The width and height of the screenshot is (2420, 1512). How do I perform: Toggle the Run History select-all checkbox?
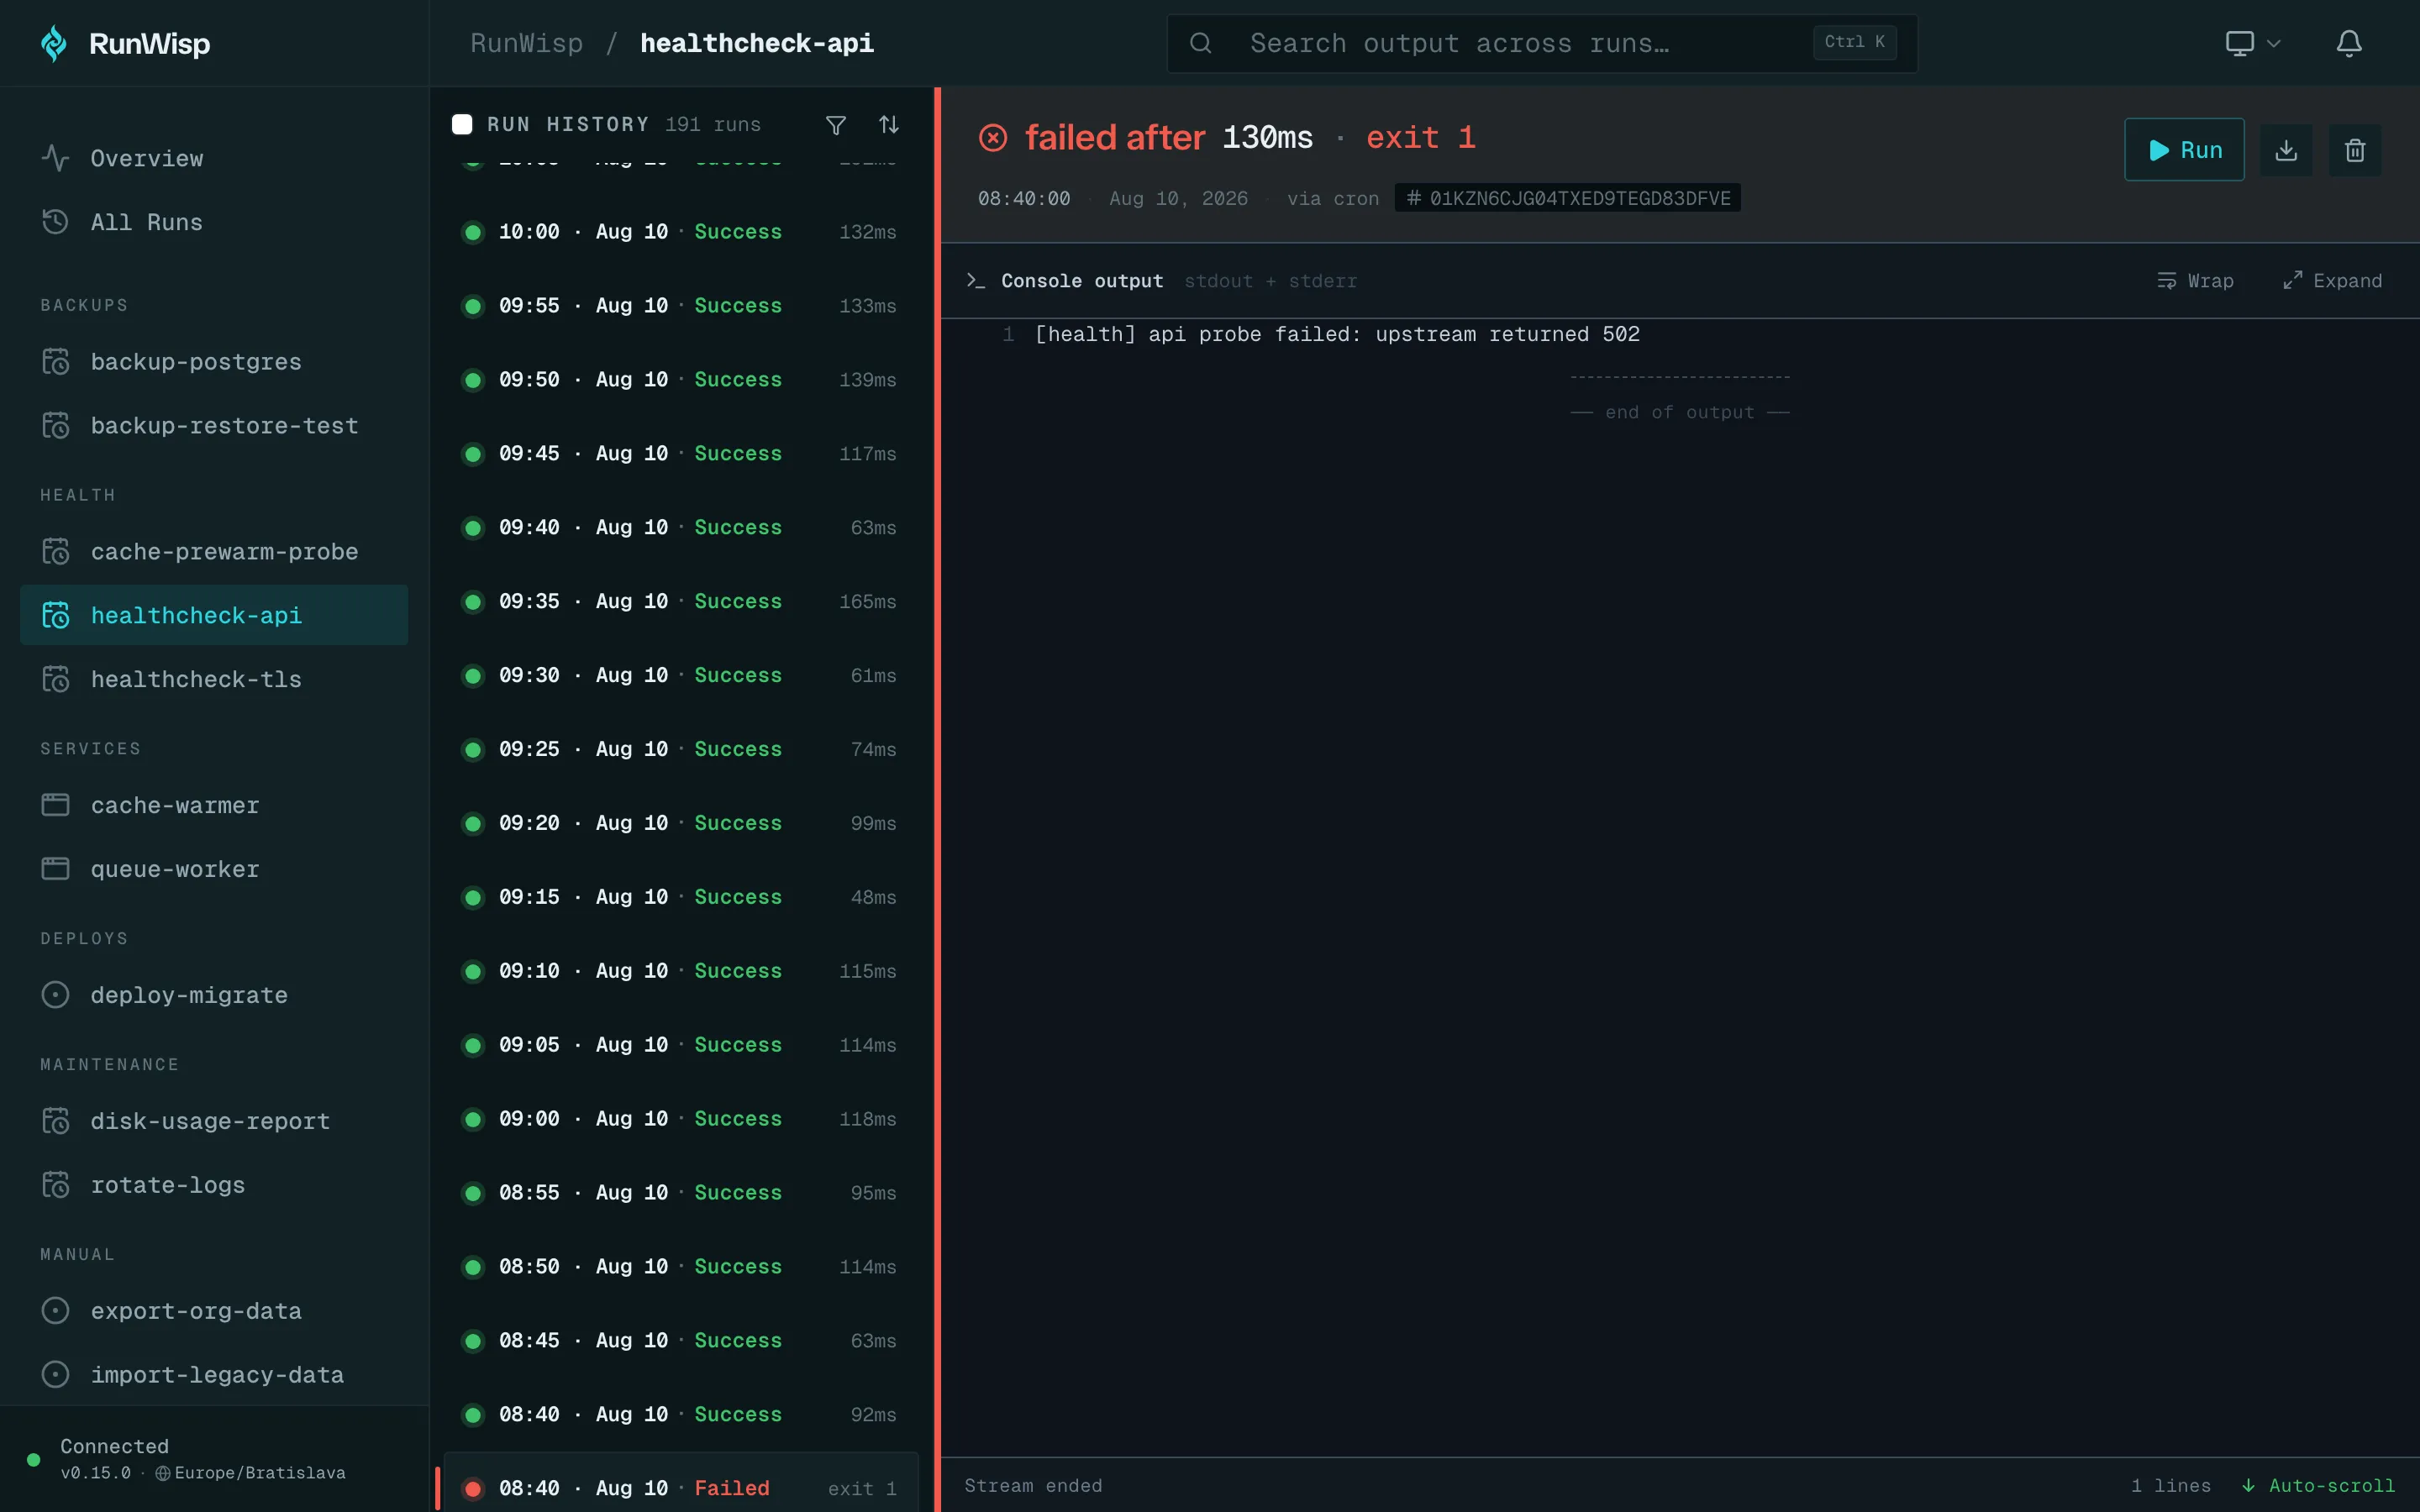tap(462, 124)
